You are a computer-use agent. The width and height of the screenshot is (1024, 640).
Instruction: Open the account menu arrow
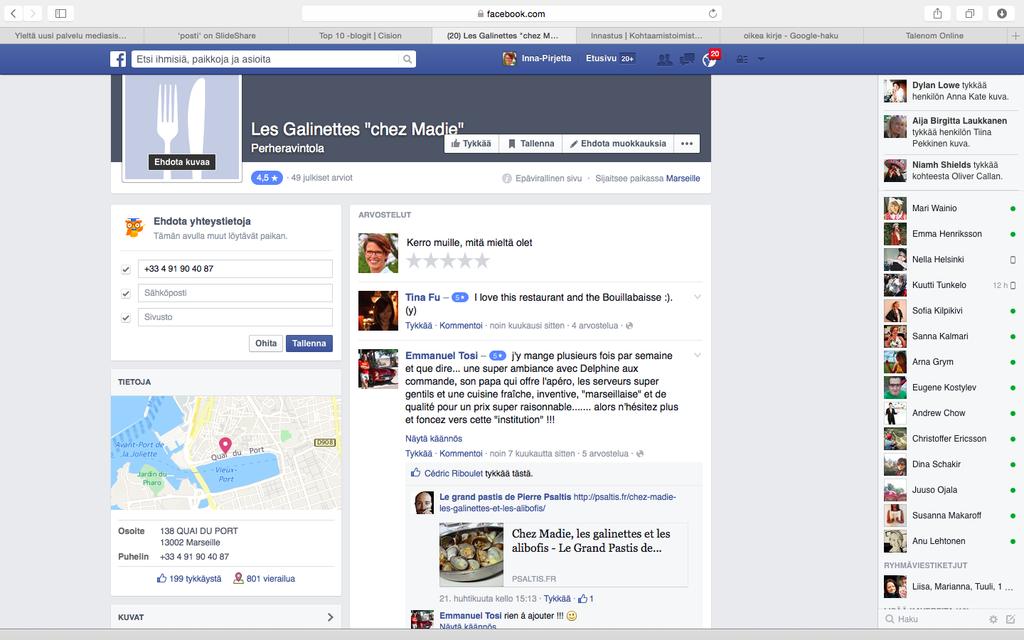point(761,59)
